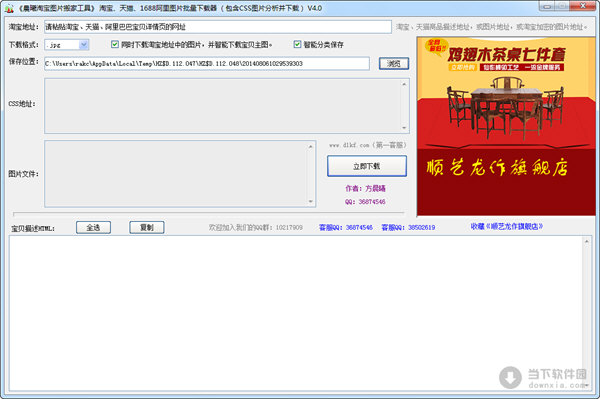This screenshot has height=399, width=600.
Task: Click the application icon in title bar
Action: pos(8,8)
